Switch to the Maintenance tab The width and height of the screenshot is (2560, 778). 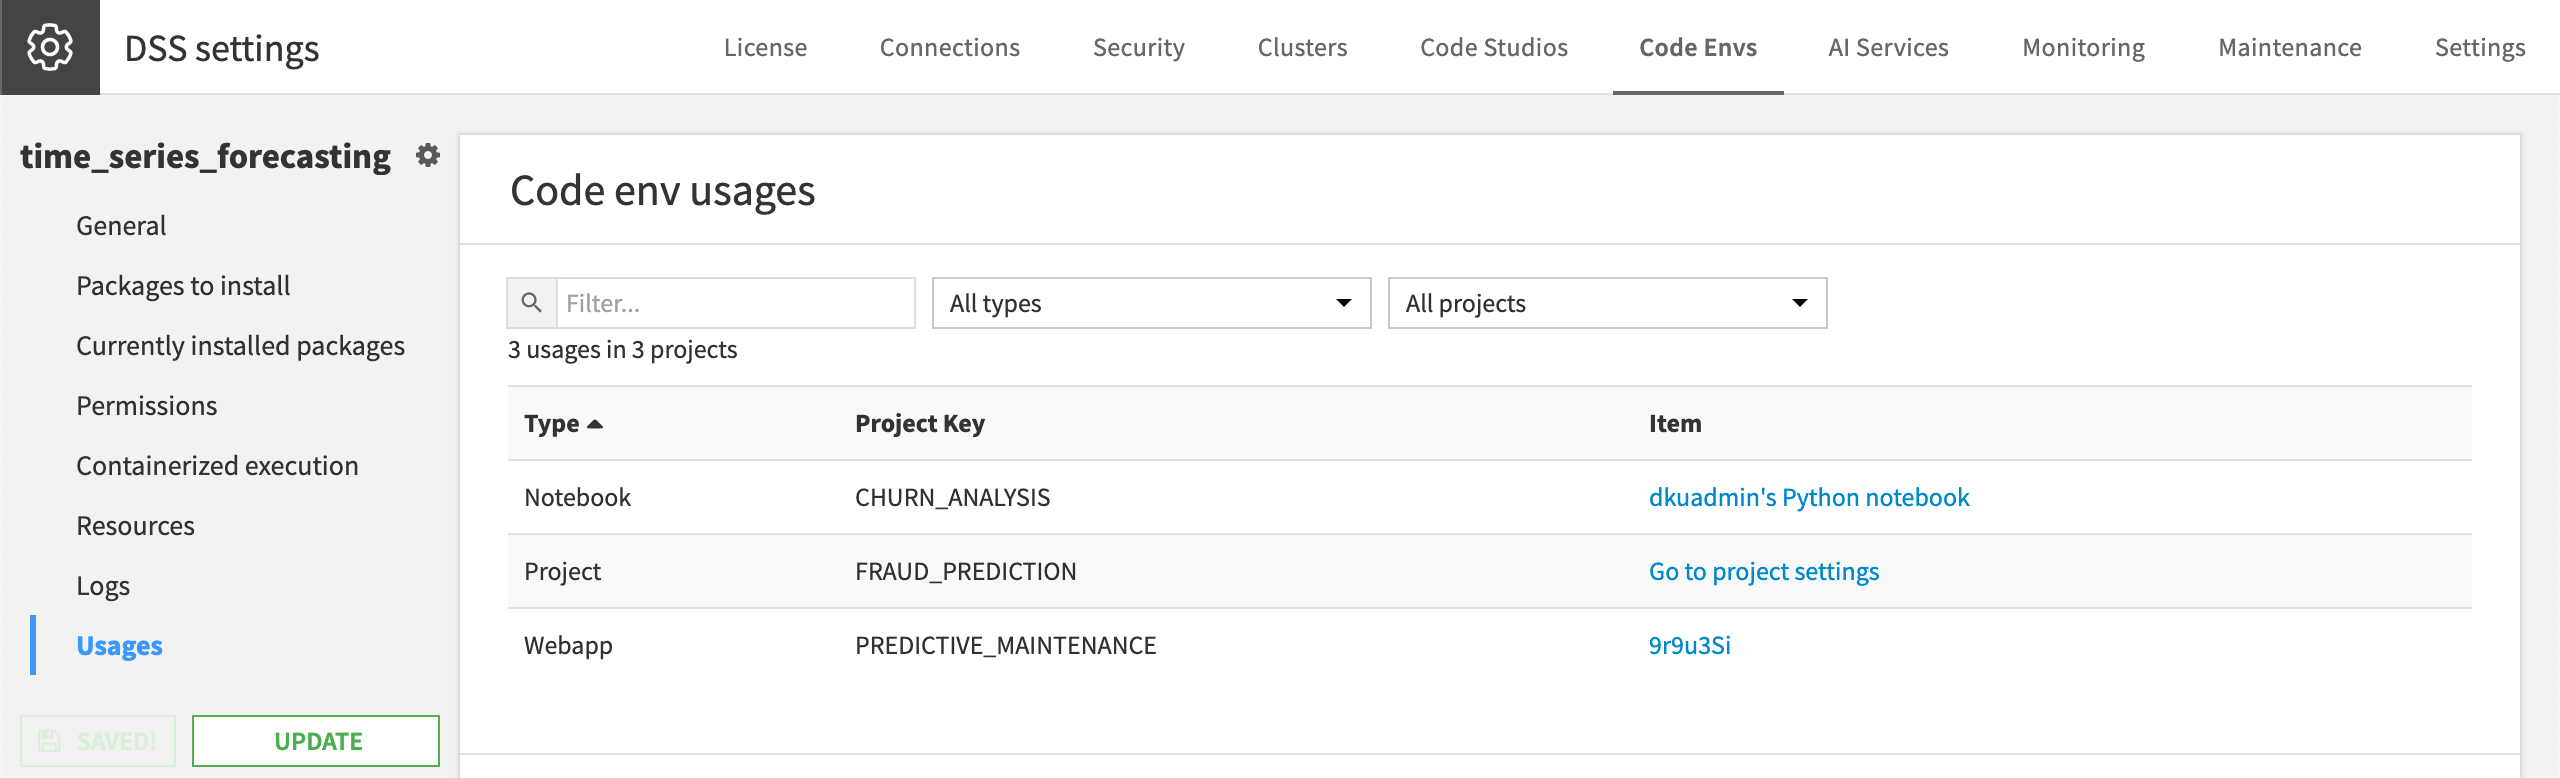pos(2289,47)
